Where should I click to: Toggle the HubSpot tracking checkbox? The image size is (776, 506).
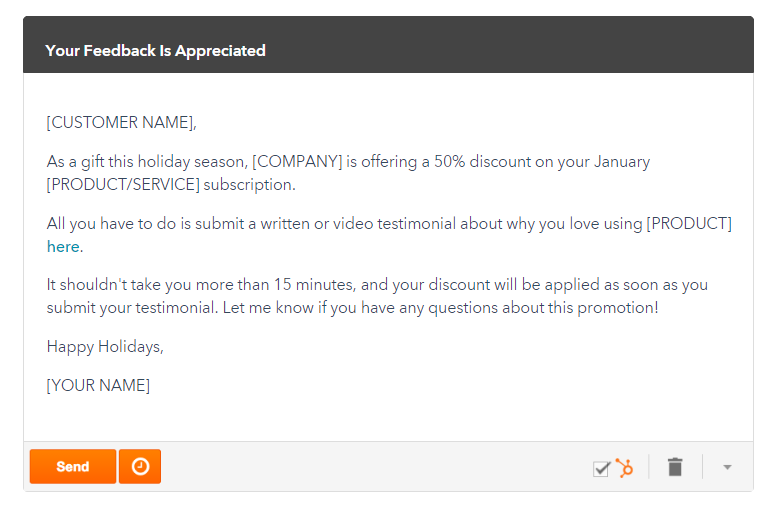click(x=601, y=468)
